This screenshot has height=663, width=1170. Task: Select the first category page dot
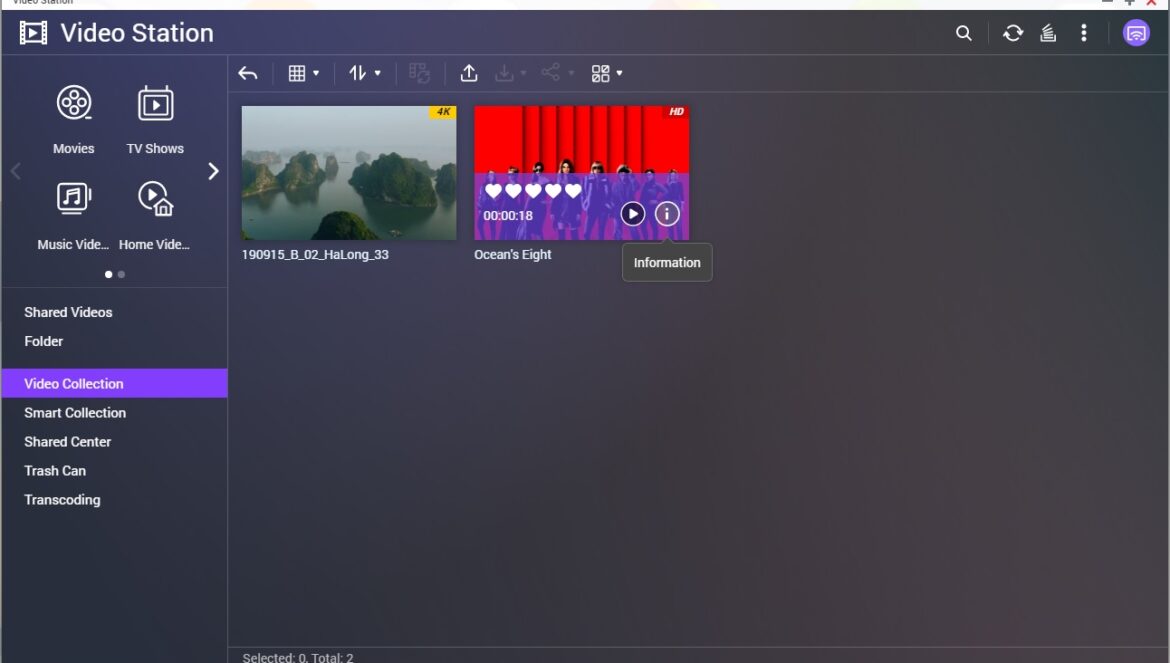point(109,274)
